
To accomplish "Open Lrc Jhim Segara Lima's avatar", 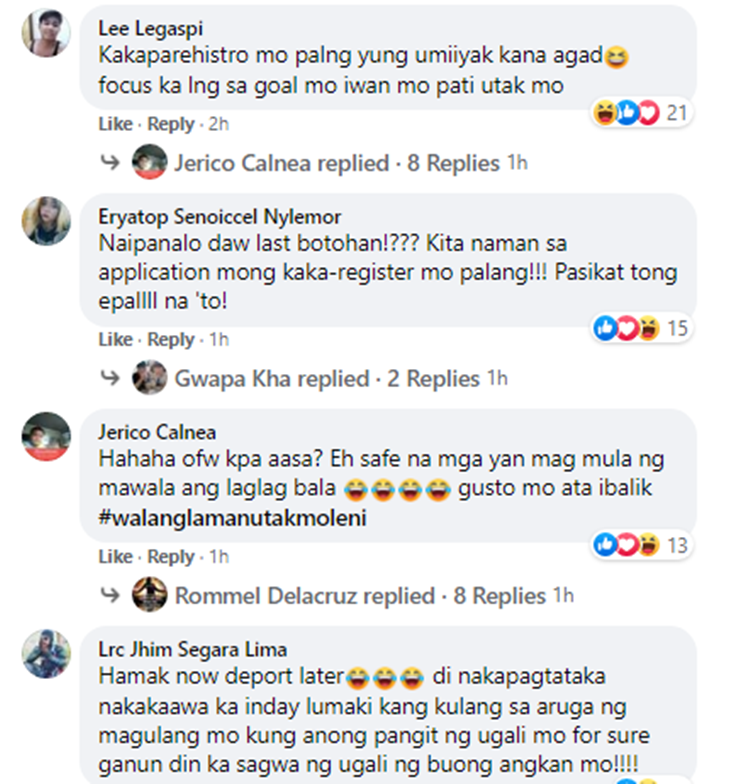I will coord(46,654).
